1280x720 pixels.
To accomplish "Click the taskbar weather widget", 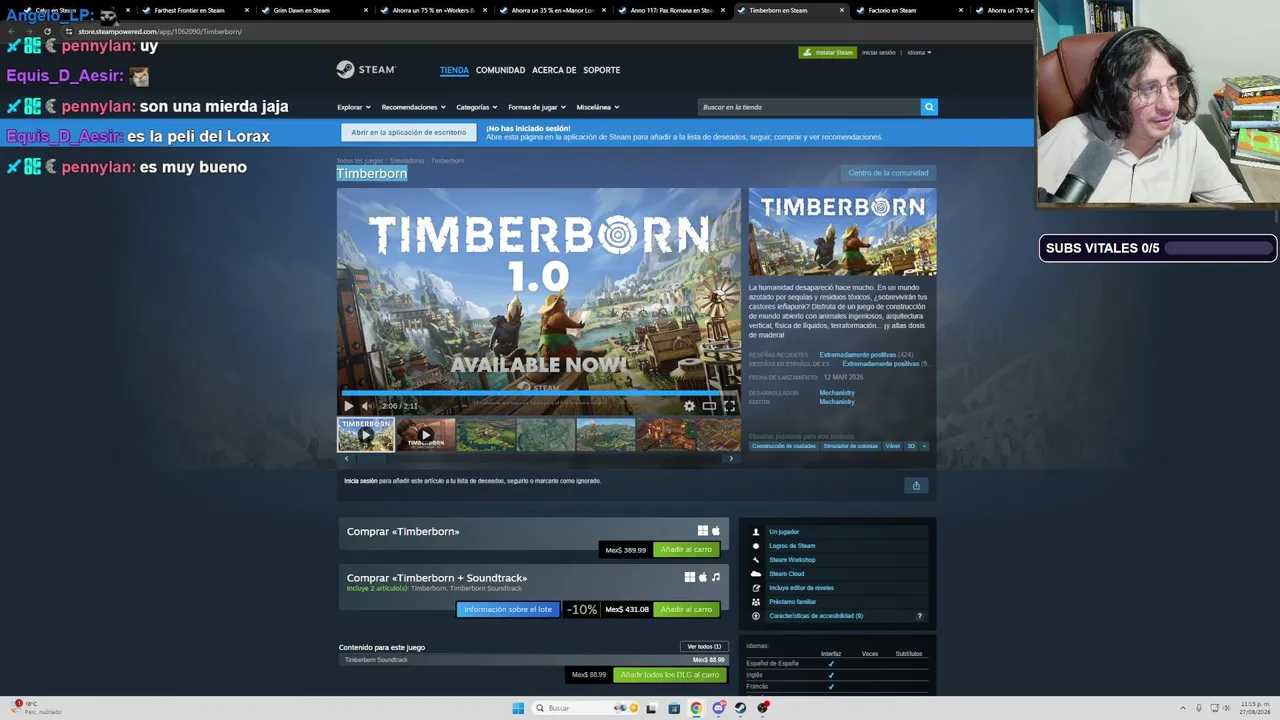I will (x=37, y=708).
